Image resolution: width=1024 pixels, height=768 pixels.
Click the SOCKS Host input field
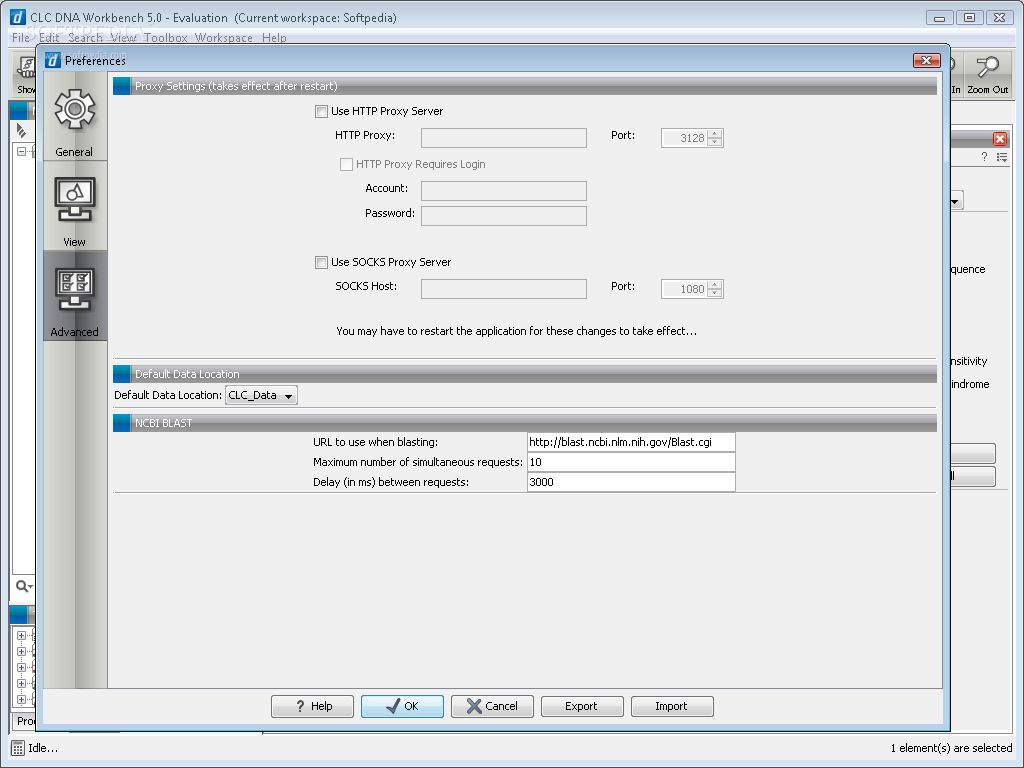point(504,289)
